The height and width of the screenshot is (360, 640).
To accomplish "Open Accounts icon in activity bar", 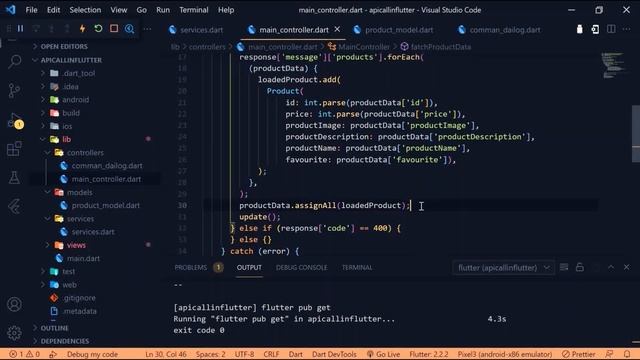I will 15,304.
